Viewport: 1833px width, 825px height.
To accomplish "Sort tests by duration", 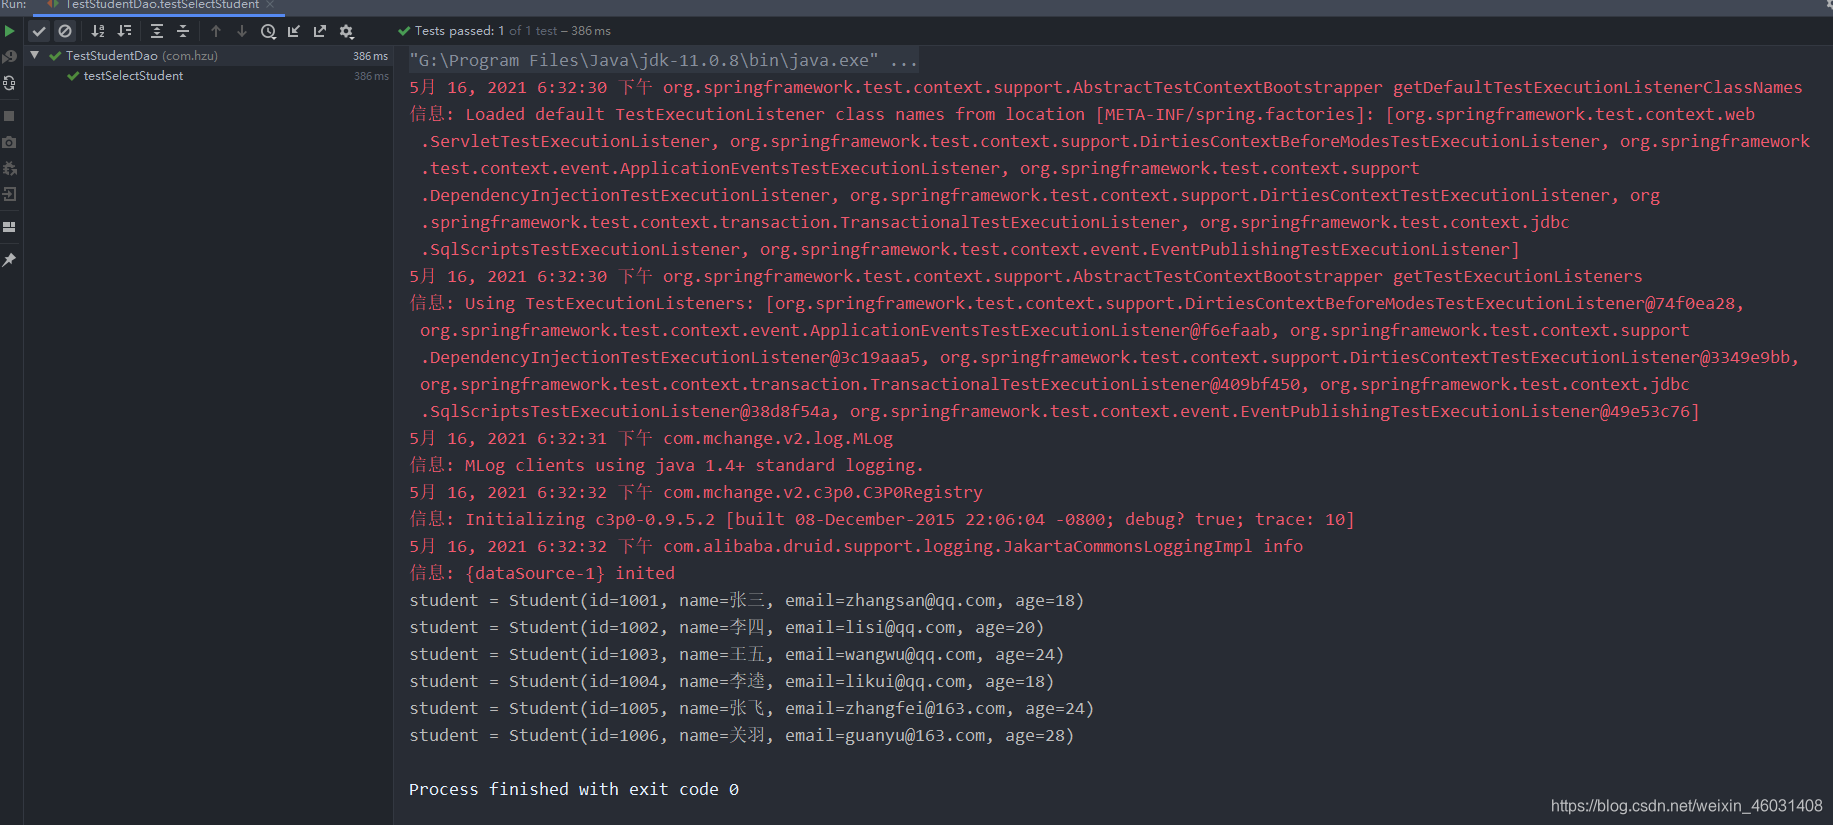I will 125,31.
